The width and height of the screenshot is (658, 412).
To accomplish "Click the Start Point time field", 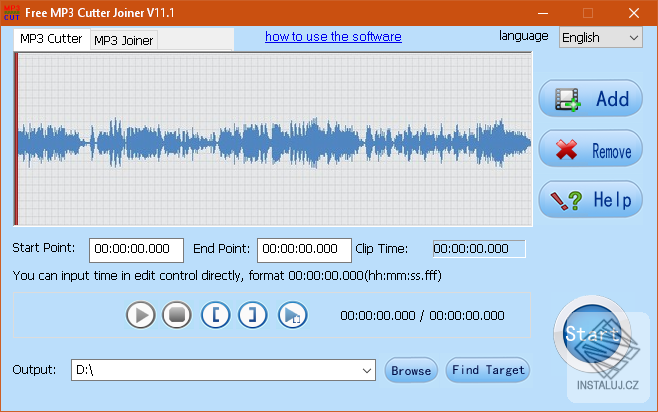I will click(136, 250).
